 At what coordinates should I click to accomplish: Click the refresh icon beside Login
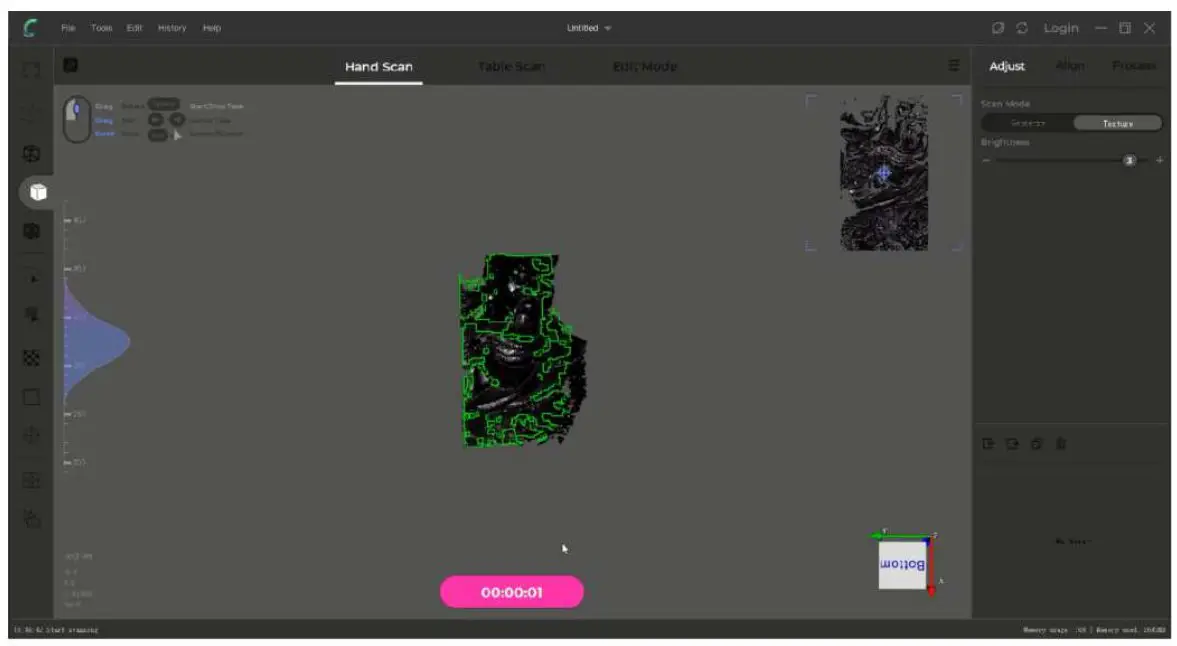point(1022,28)
